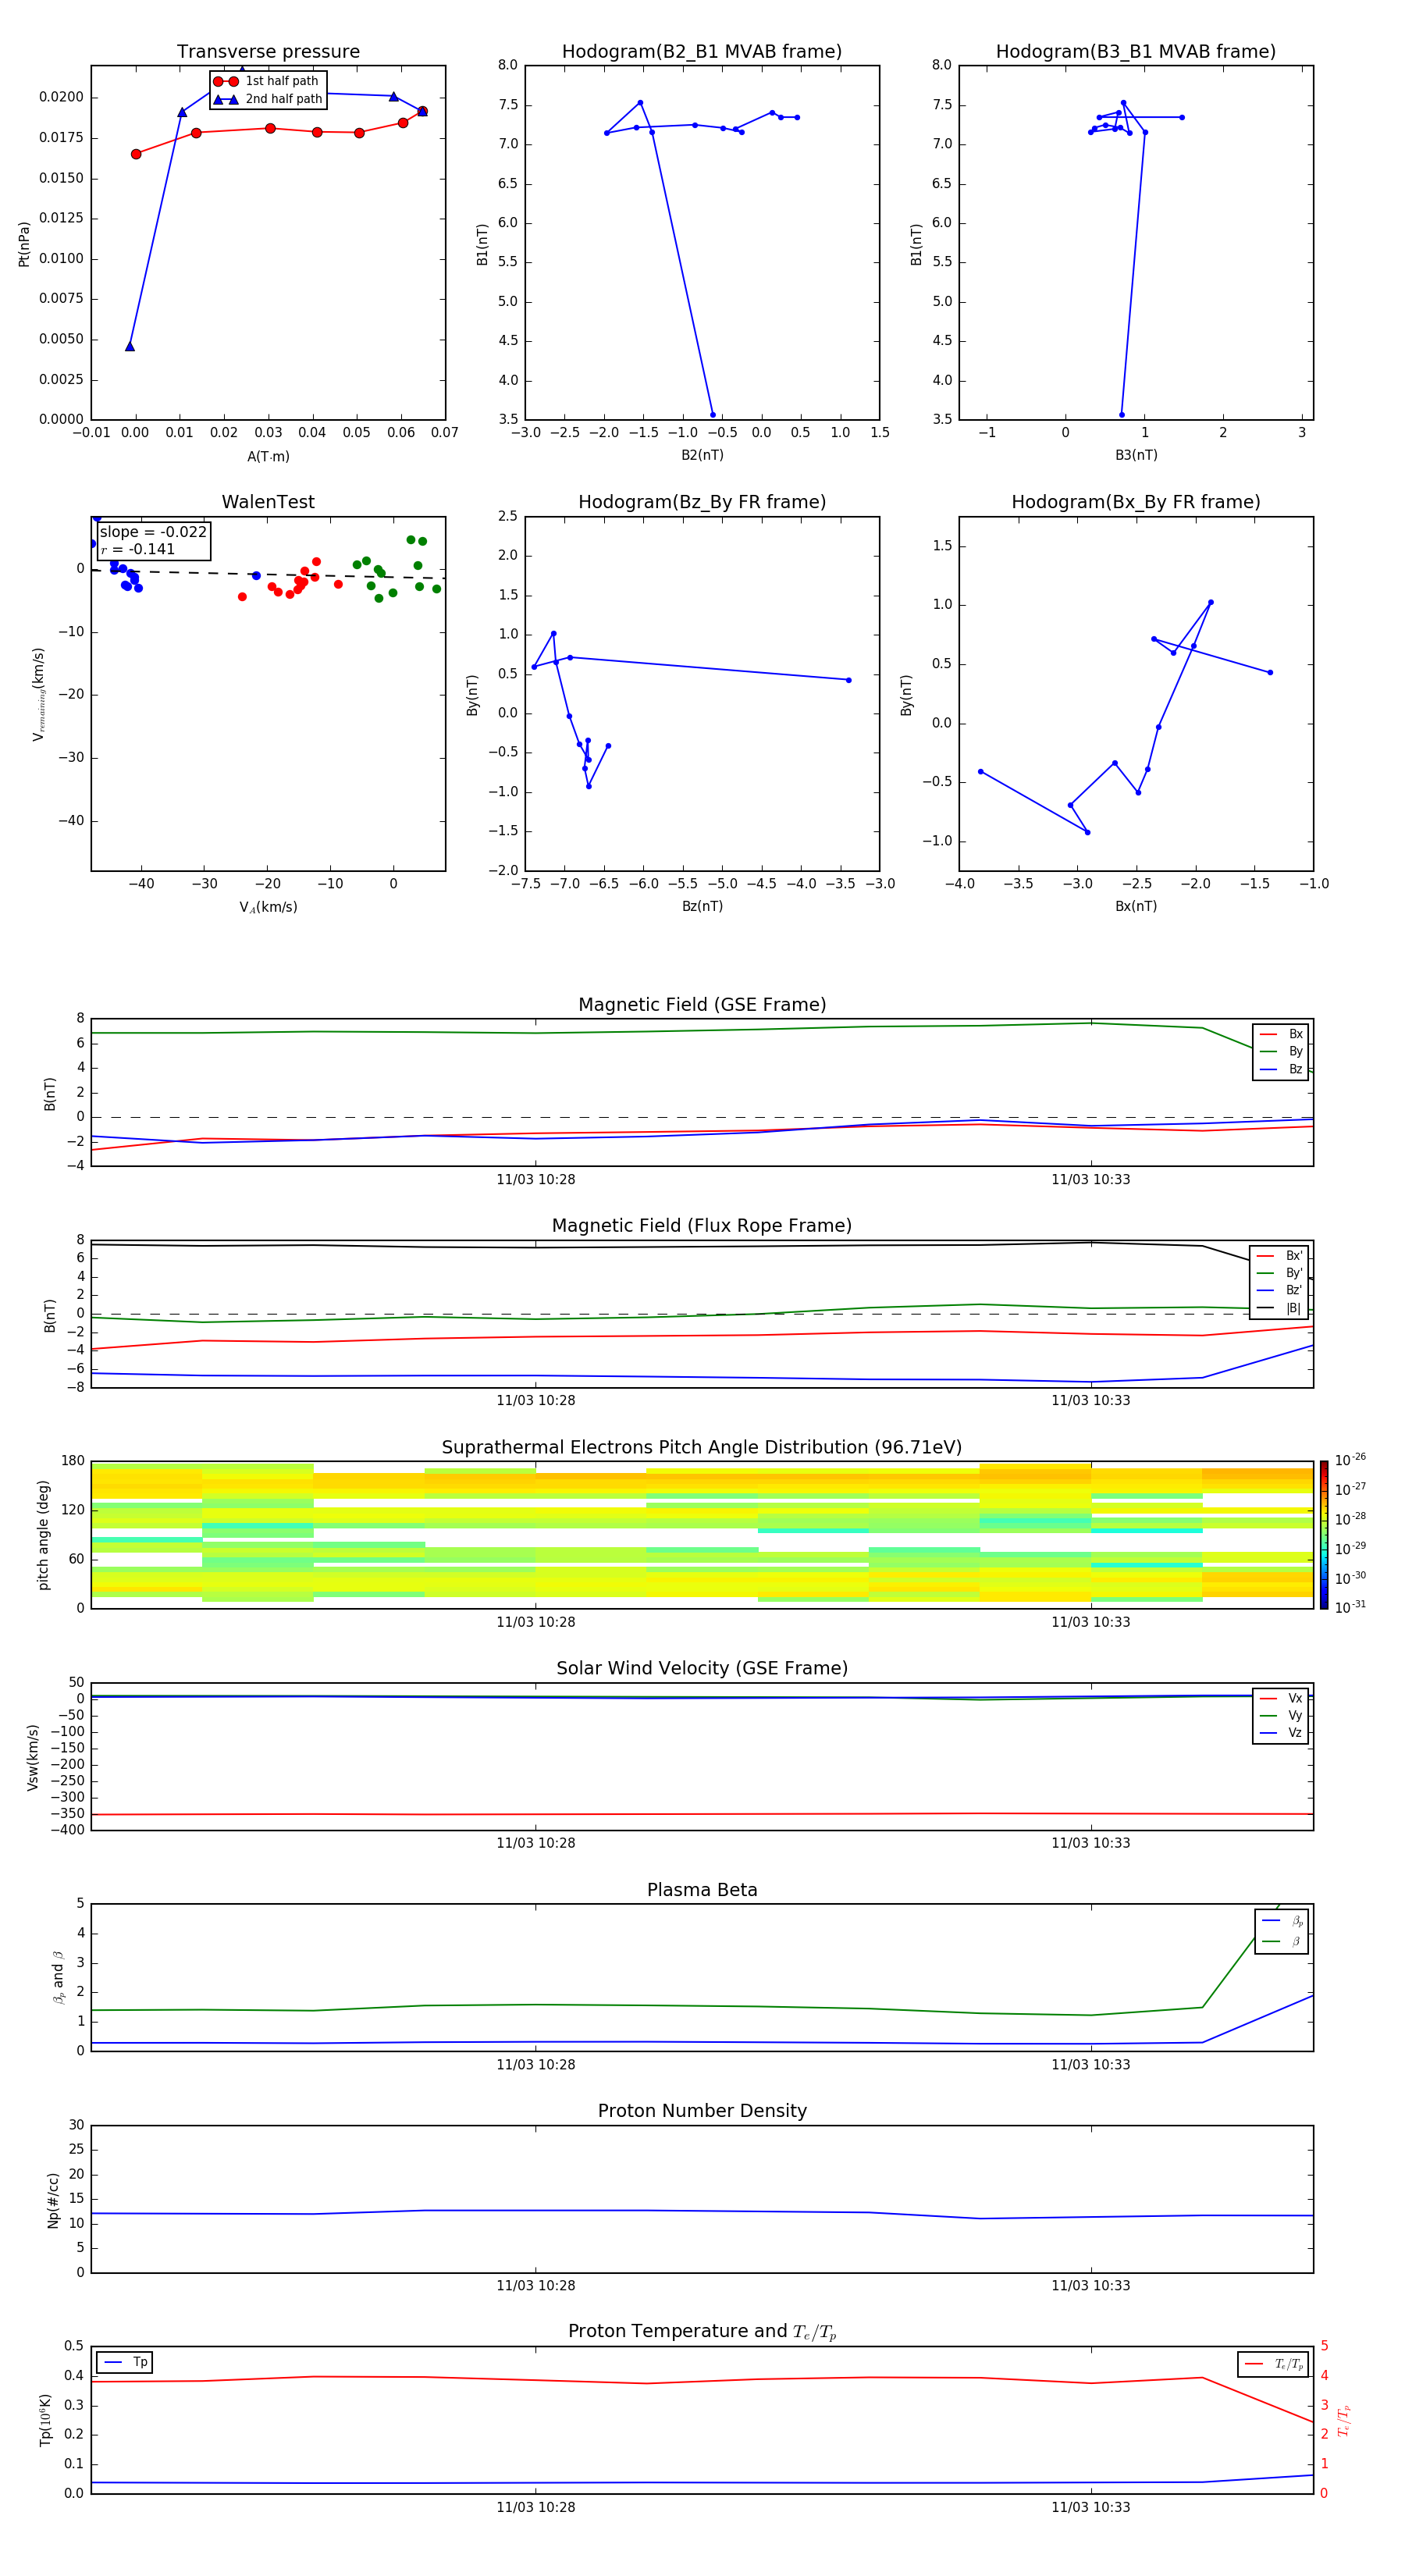Click the "A(T·m)" x-axis label
Viewport: 1405px width, 2576px height.
click(x=268, y=457)
